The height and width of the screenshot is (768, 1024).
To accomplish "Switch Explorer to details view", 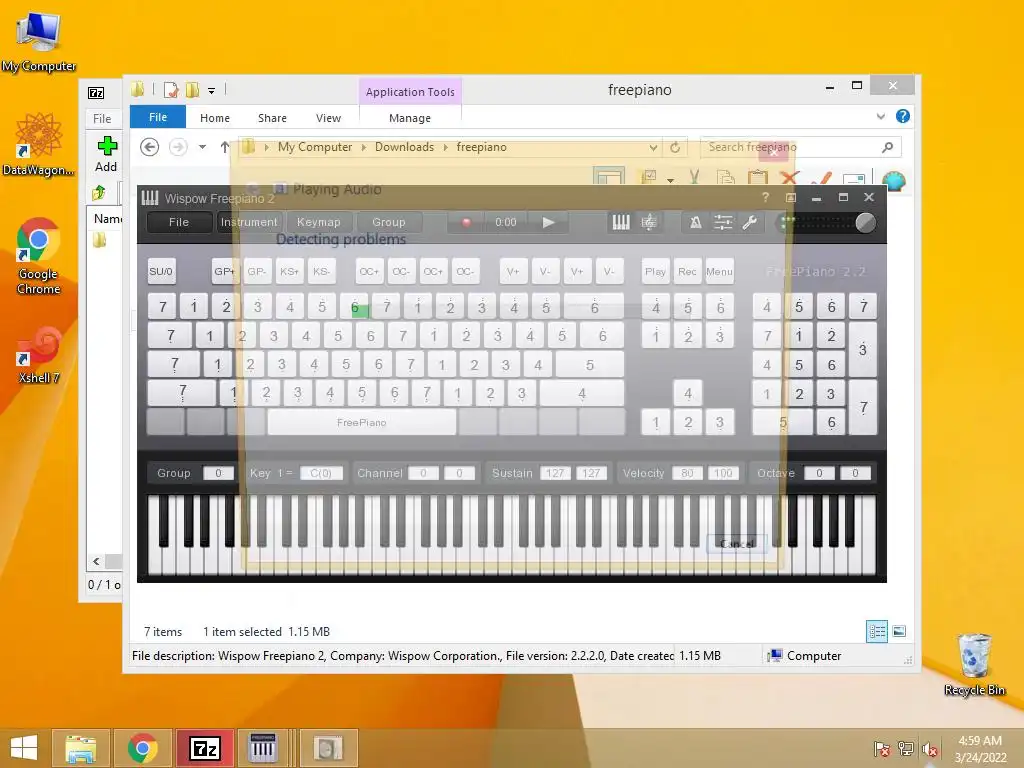I will tap(876, 632).
